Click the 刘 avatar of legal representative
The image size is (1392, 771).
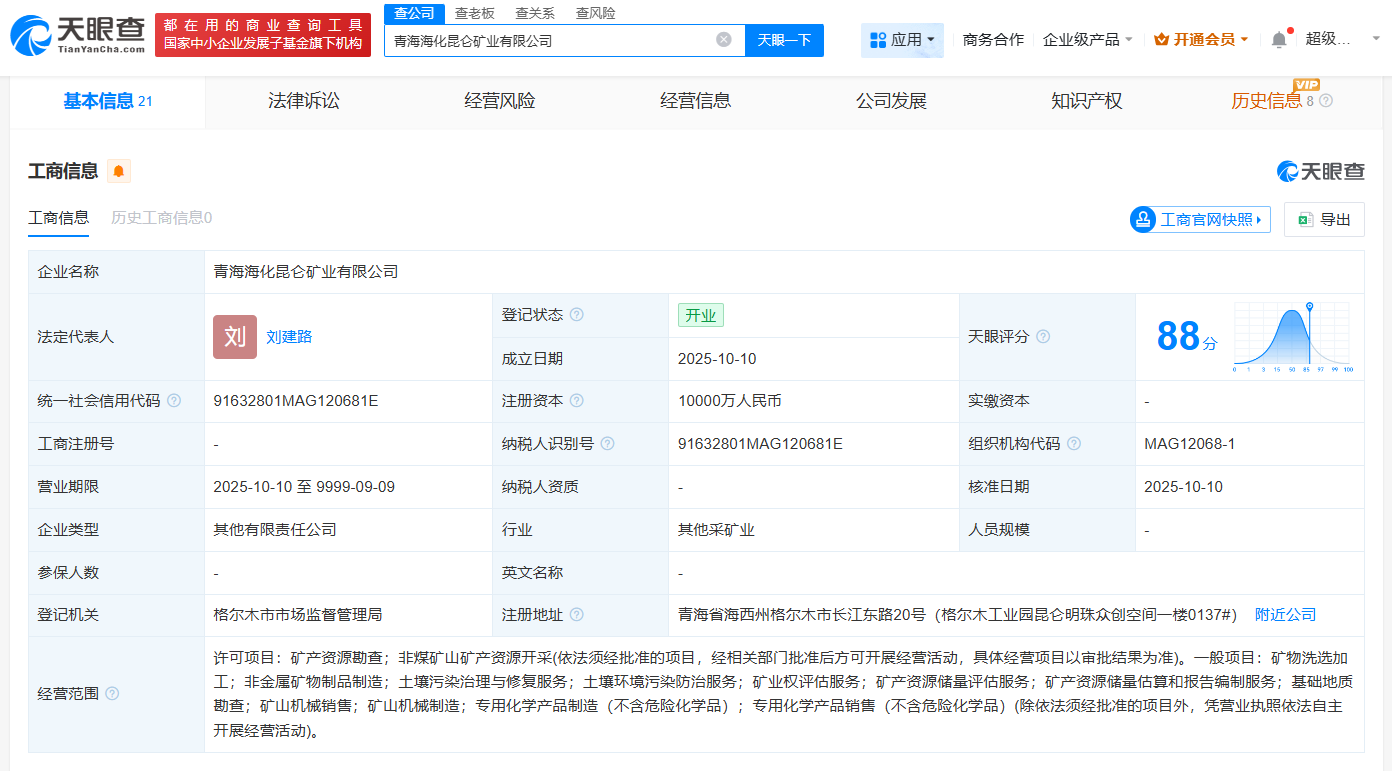pos(234,337)
